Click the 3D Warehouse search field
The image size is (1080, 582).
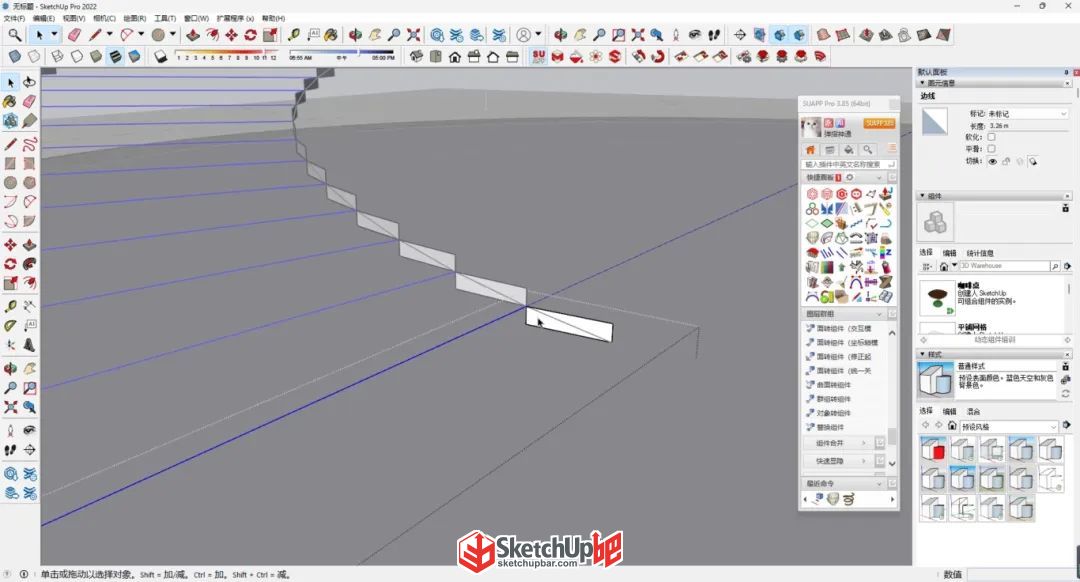pyautogui.click(x=1004, y=266)
